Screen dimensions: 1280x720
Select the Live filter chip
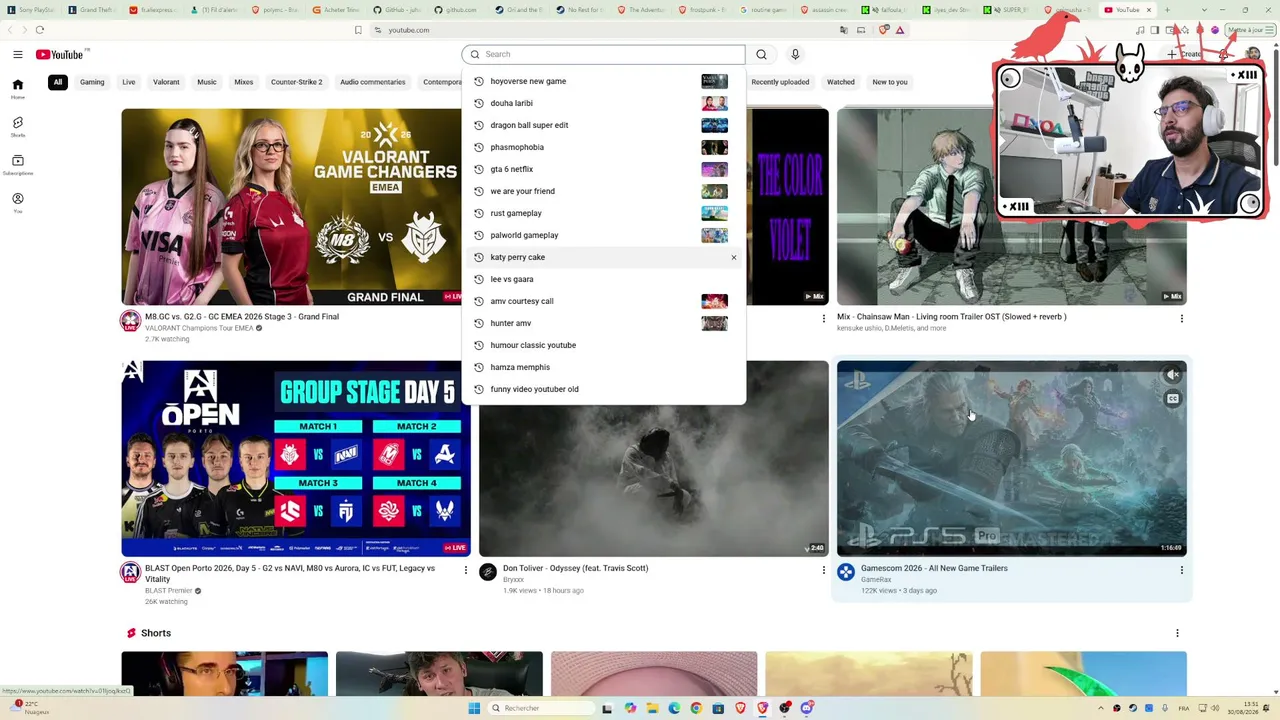click(129, 82)
